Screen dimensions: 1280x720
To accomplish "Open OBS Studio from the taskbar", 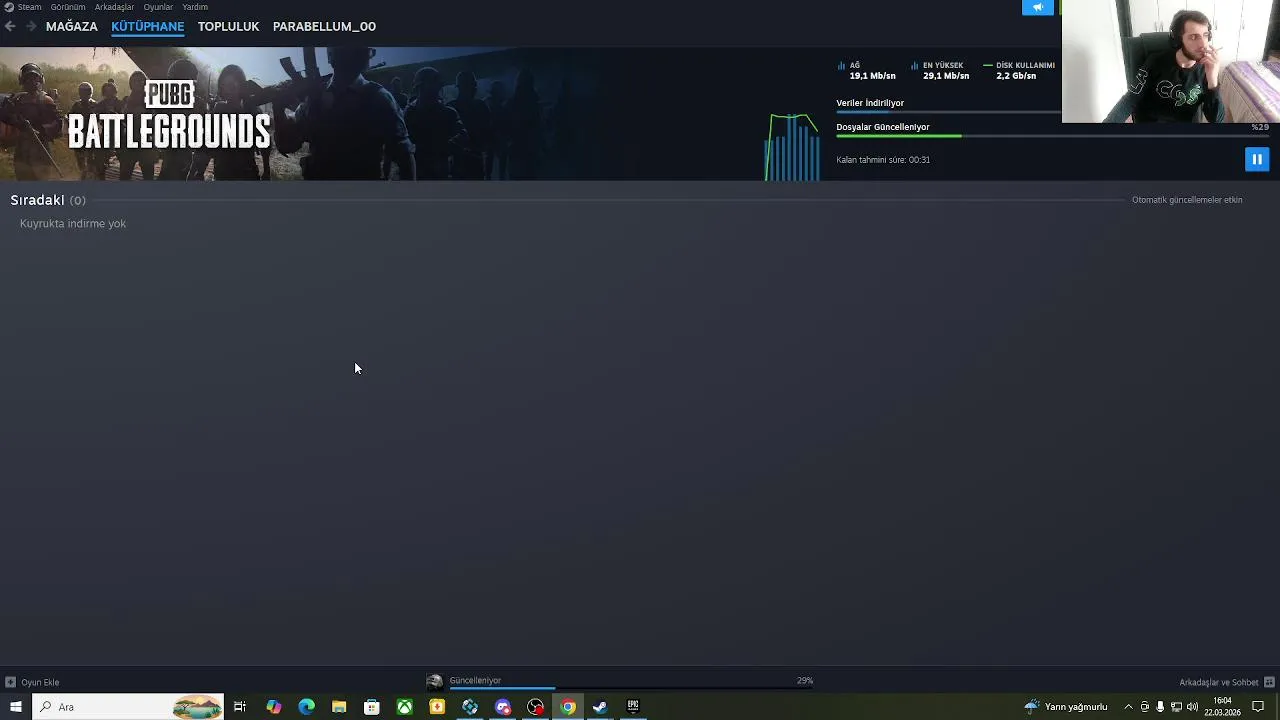I will 536,707.
